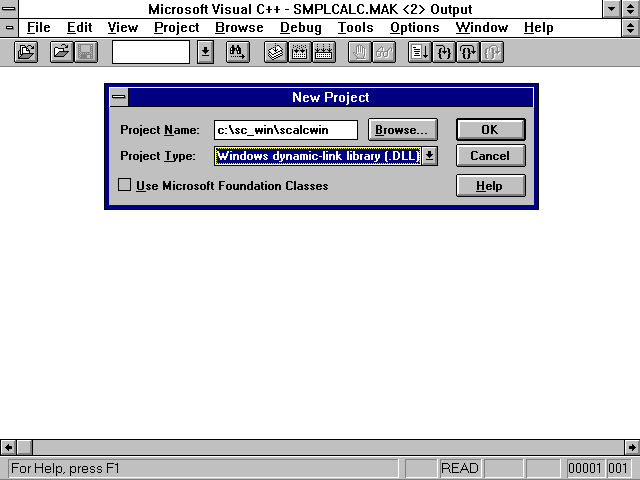The width and height of the screenshot is (640, 480).
Task: Open the Project menu
Action: [176, 27]
